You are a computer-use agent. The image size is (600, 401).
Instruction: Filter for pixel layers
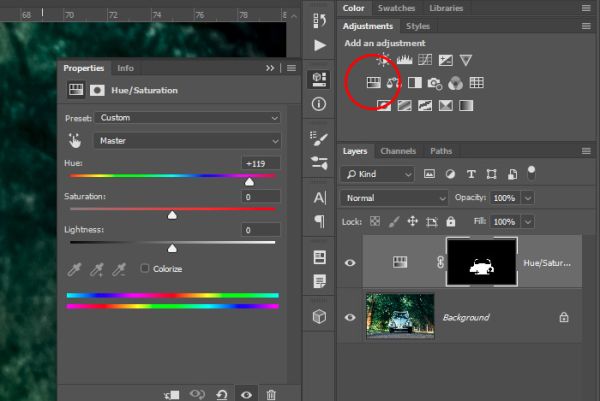[429, 174]
